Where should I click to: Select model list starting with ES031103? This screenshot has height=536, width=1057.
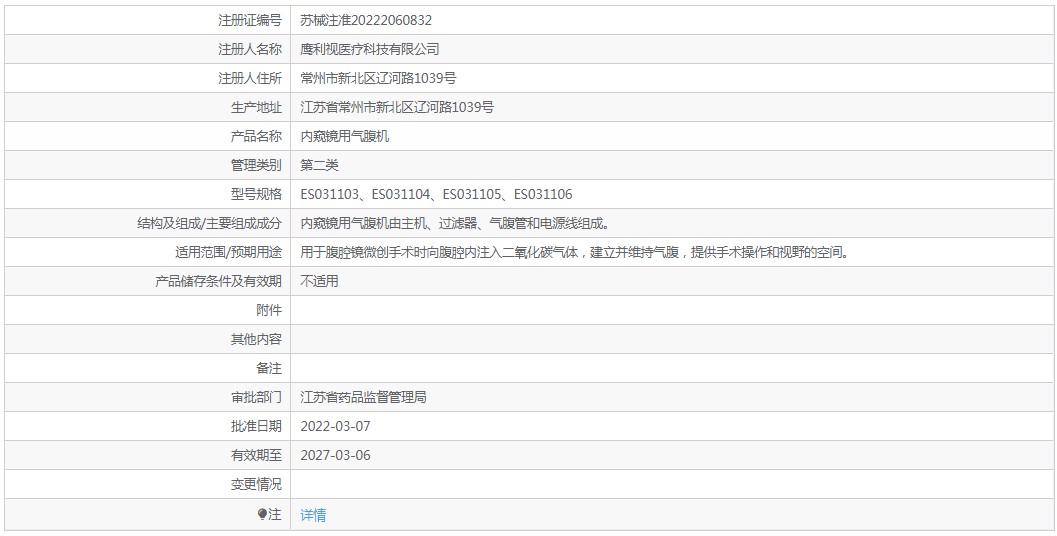coord(436,194)
